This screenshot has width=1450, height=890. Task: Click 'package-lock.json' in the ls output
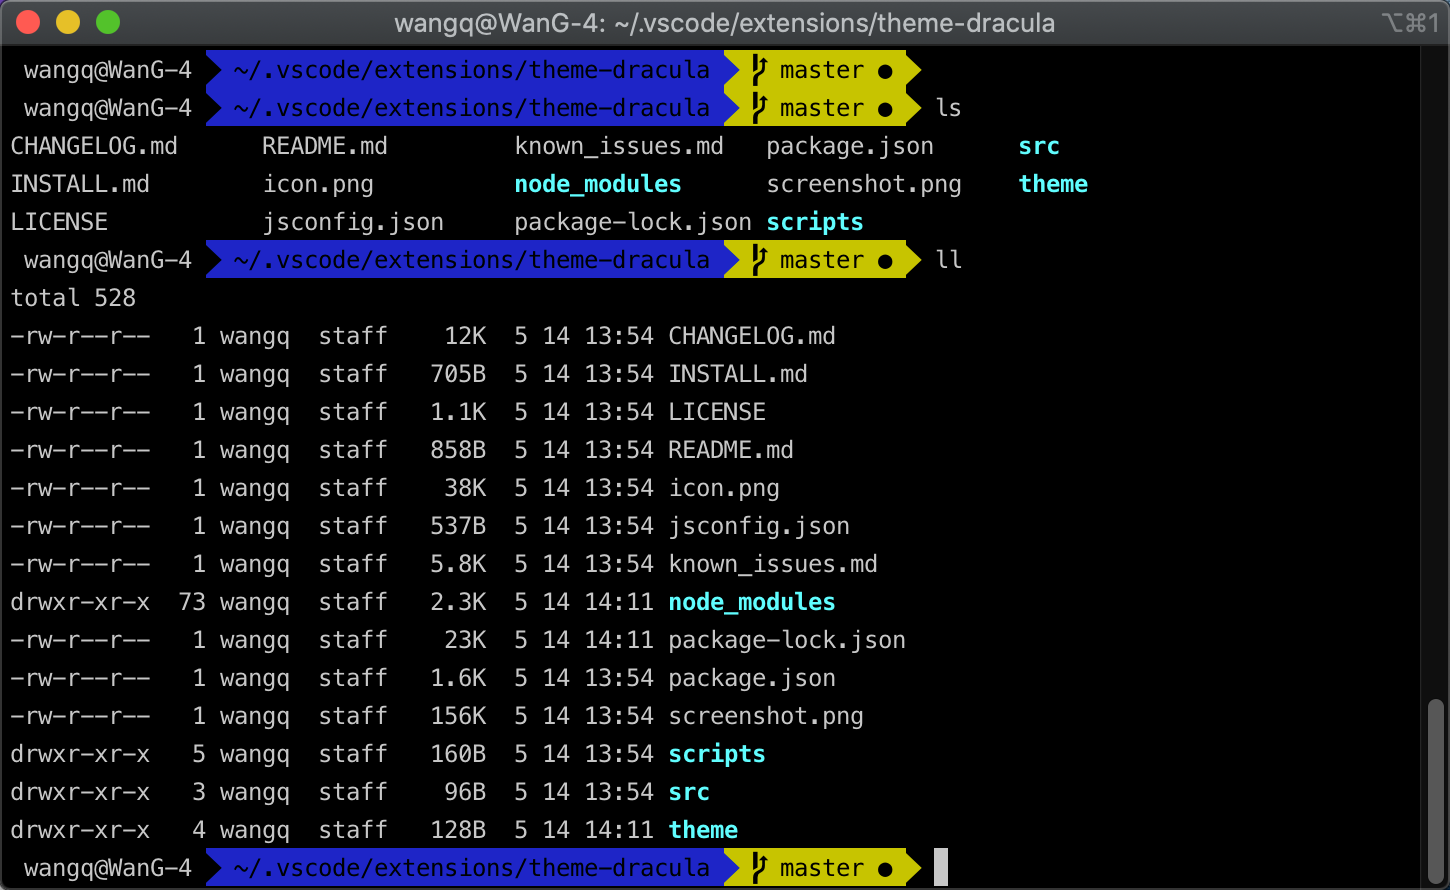[633, 223]
